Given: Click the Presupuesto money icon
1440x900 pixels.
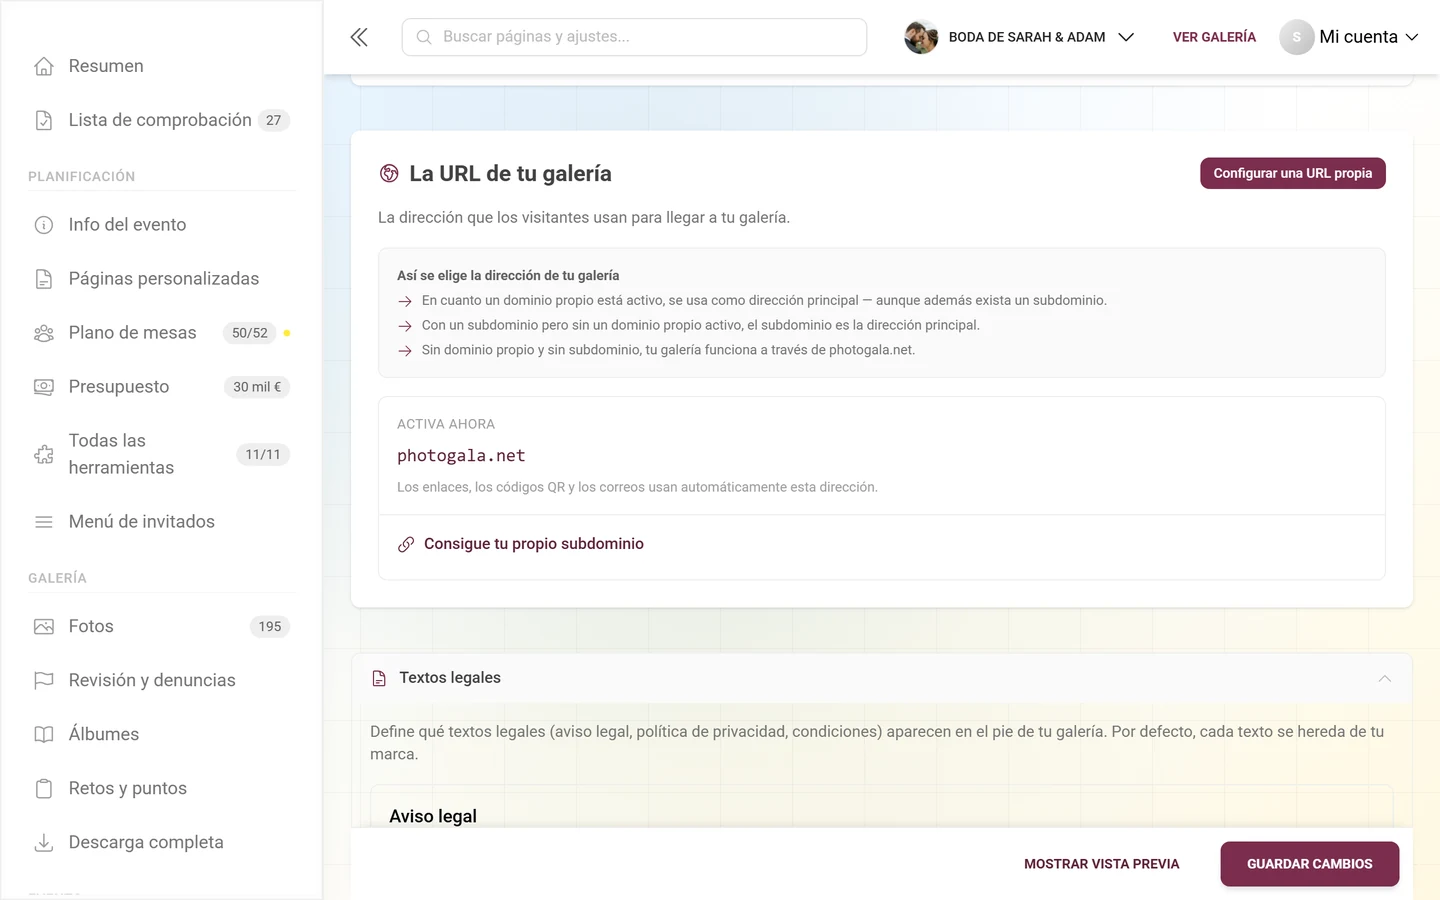Looking at the screenshot, I should 44,387.
